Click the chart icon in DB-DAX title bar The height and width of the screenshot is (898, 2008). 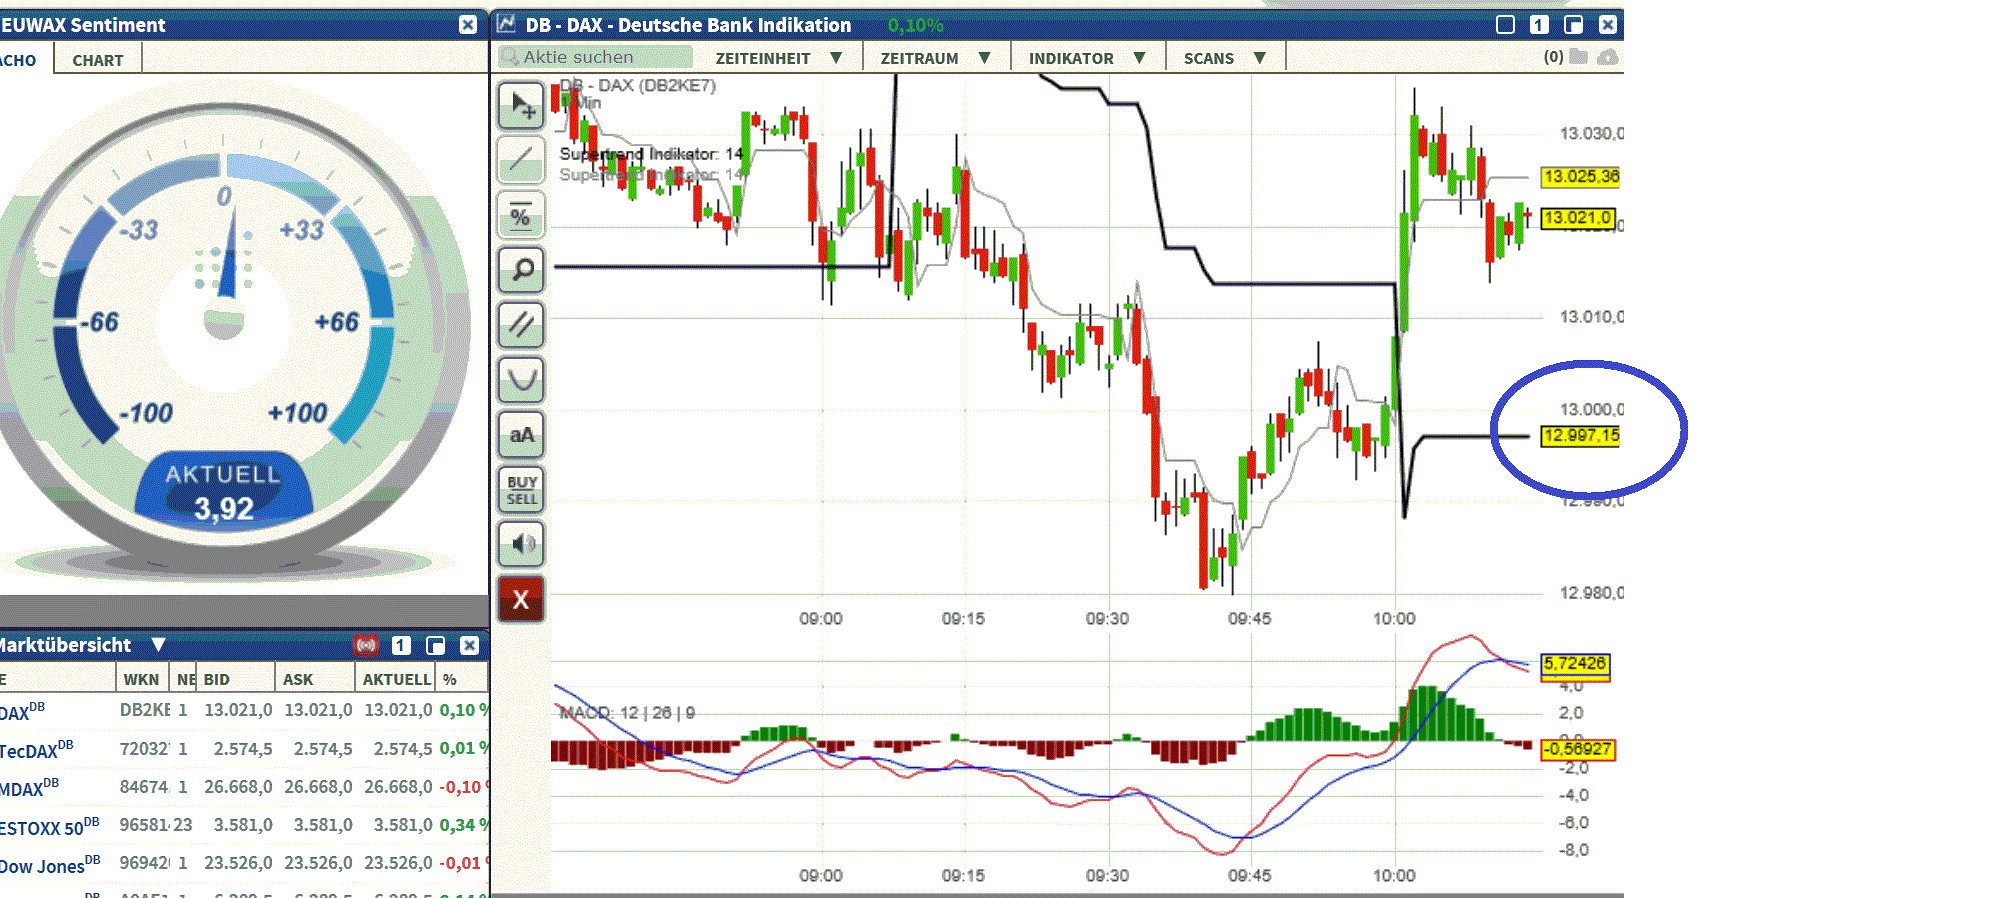coord(506,24)
